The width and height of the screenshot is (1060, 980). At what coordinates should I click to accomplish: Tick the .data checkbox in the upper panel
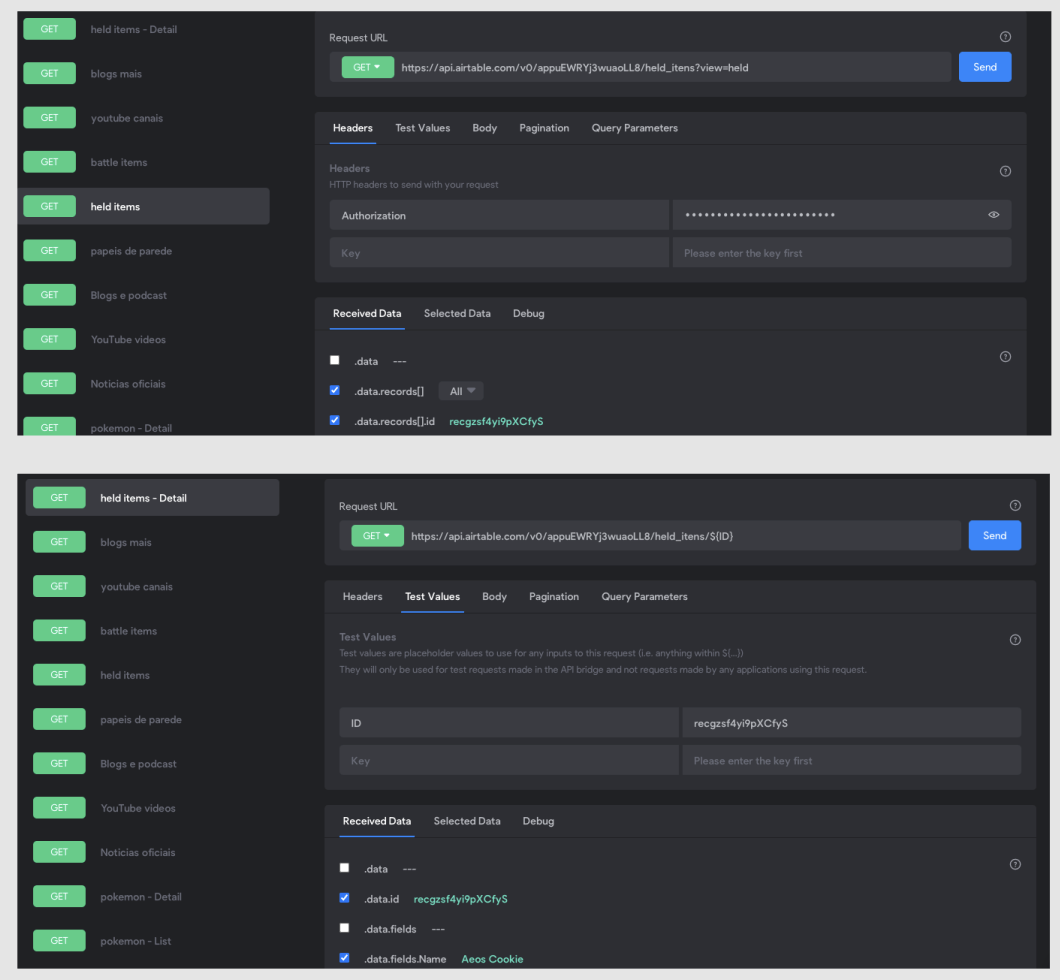click(335, 360)
